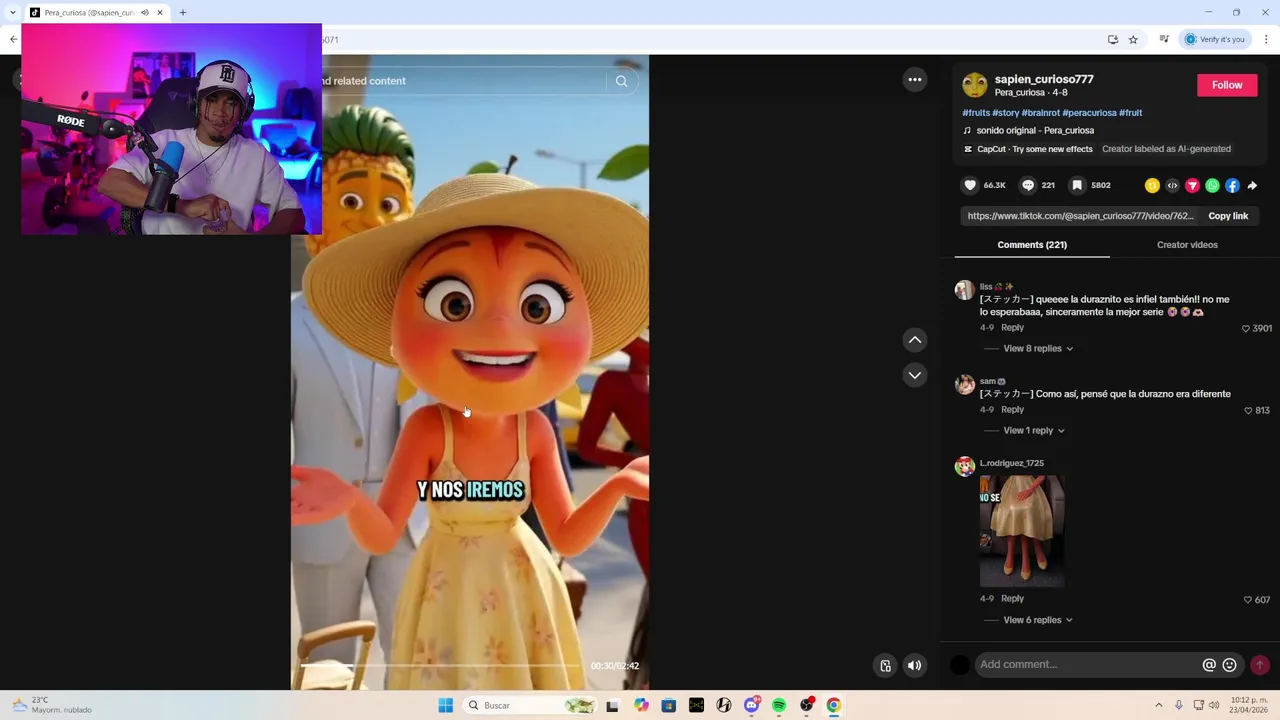
Task: Open the #fruits hashtag
Action: click(976, 113)
